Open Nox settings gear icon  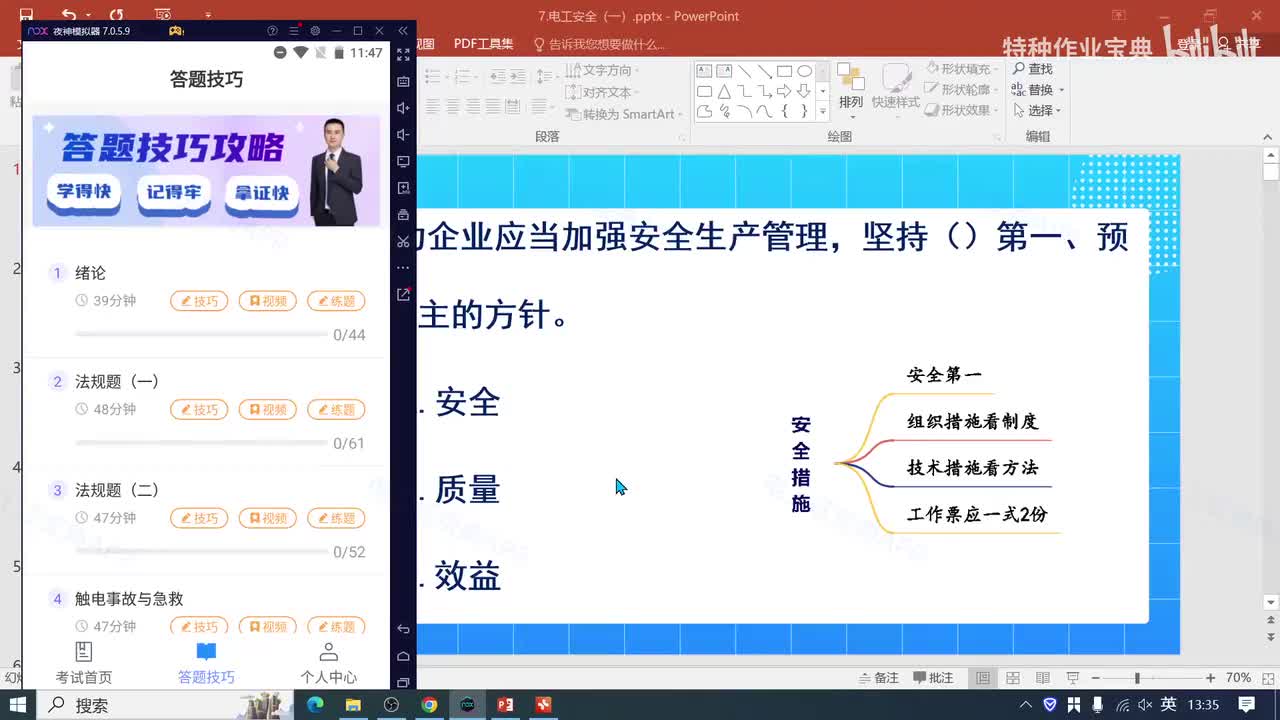(x=315, y=31)
